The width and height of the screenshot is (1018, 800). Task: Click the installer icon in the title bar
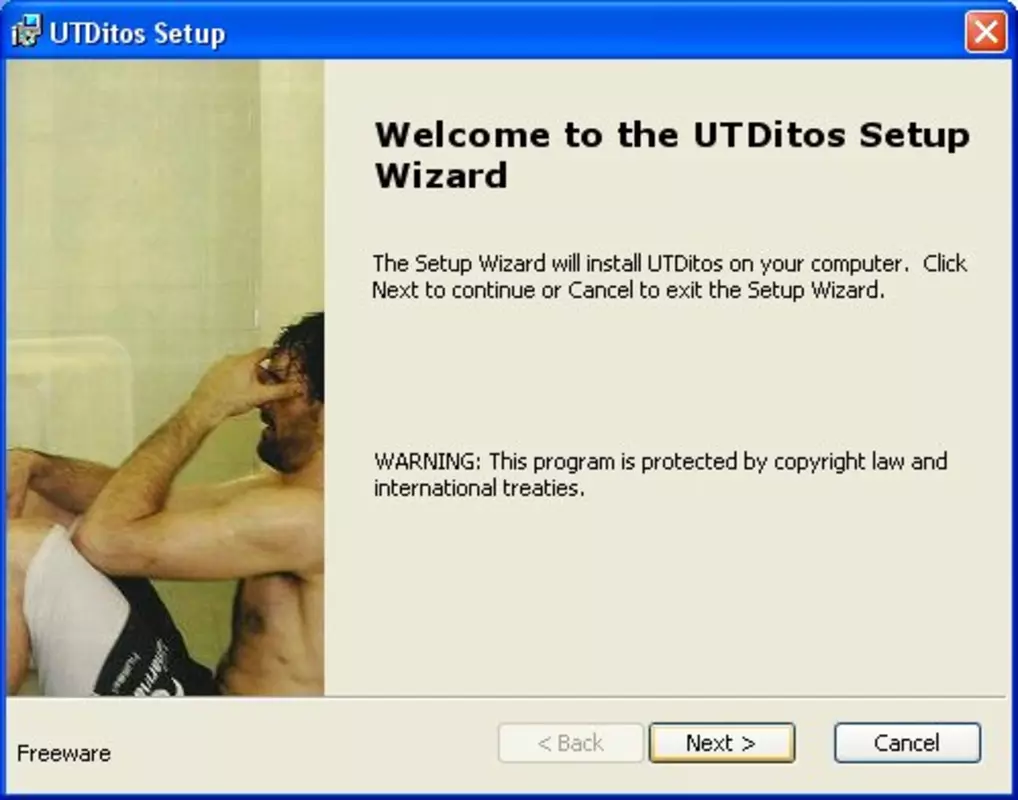pyautogui.click(x=27, y=32)
